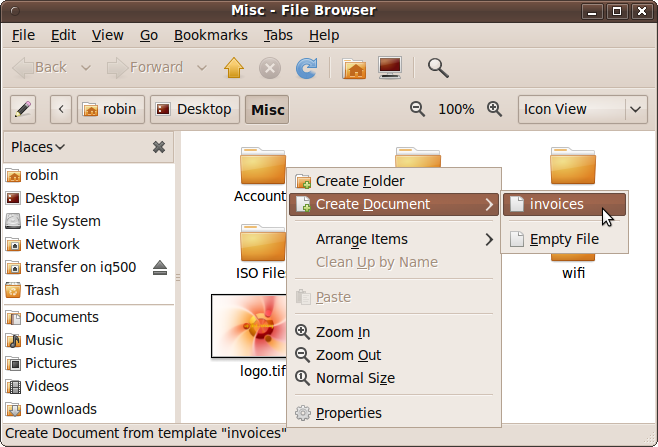This screenshot has height=447, width=658.
Task: Open File System in sidebar
Action: [89, 221]
